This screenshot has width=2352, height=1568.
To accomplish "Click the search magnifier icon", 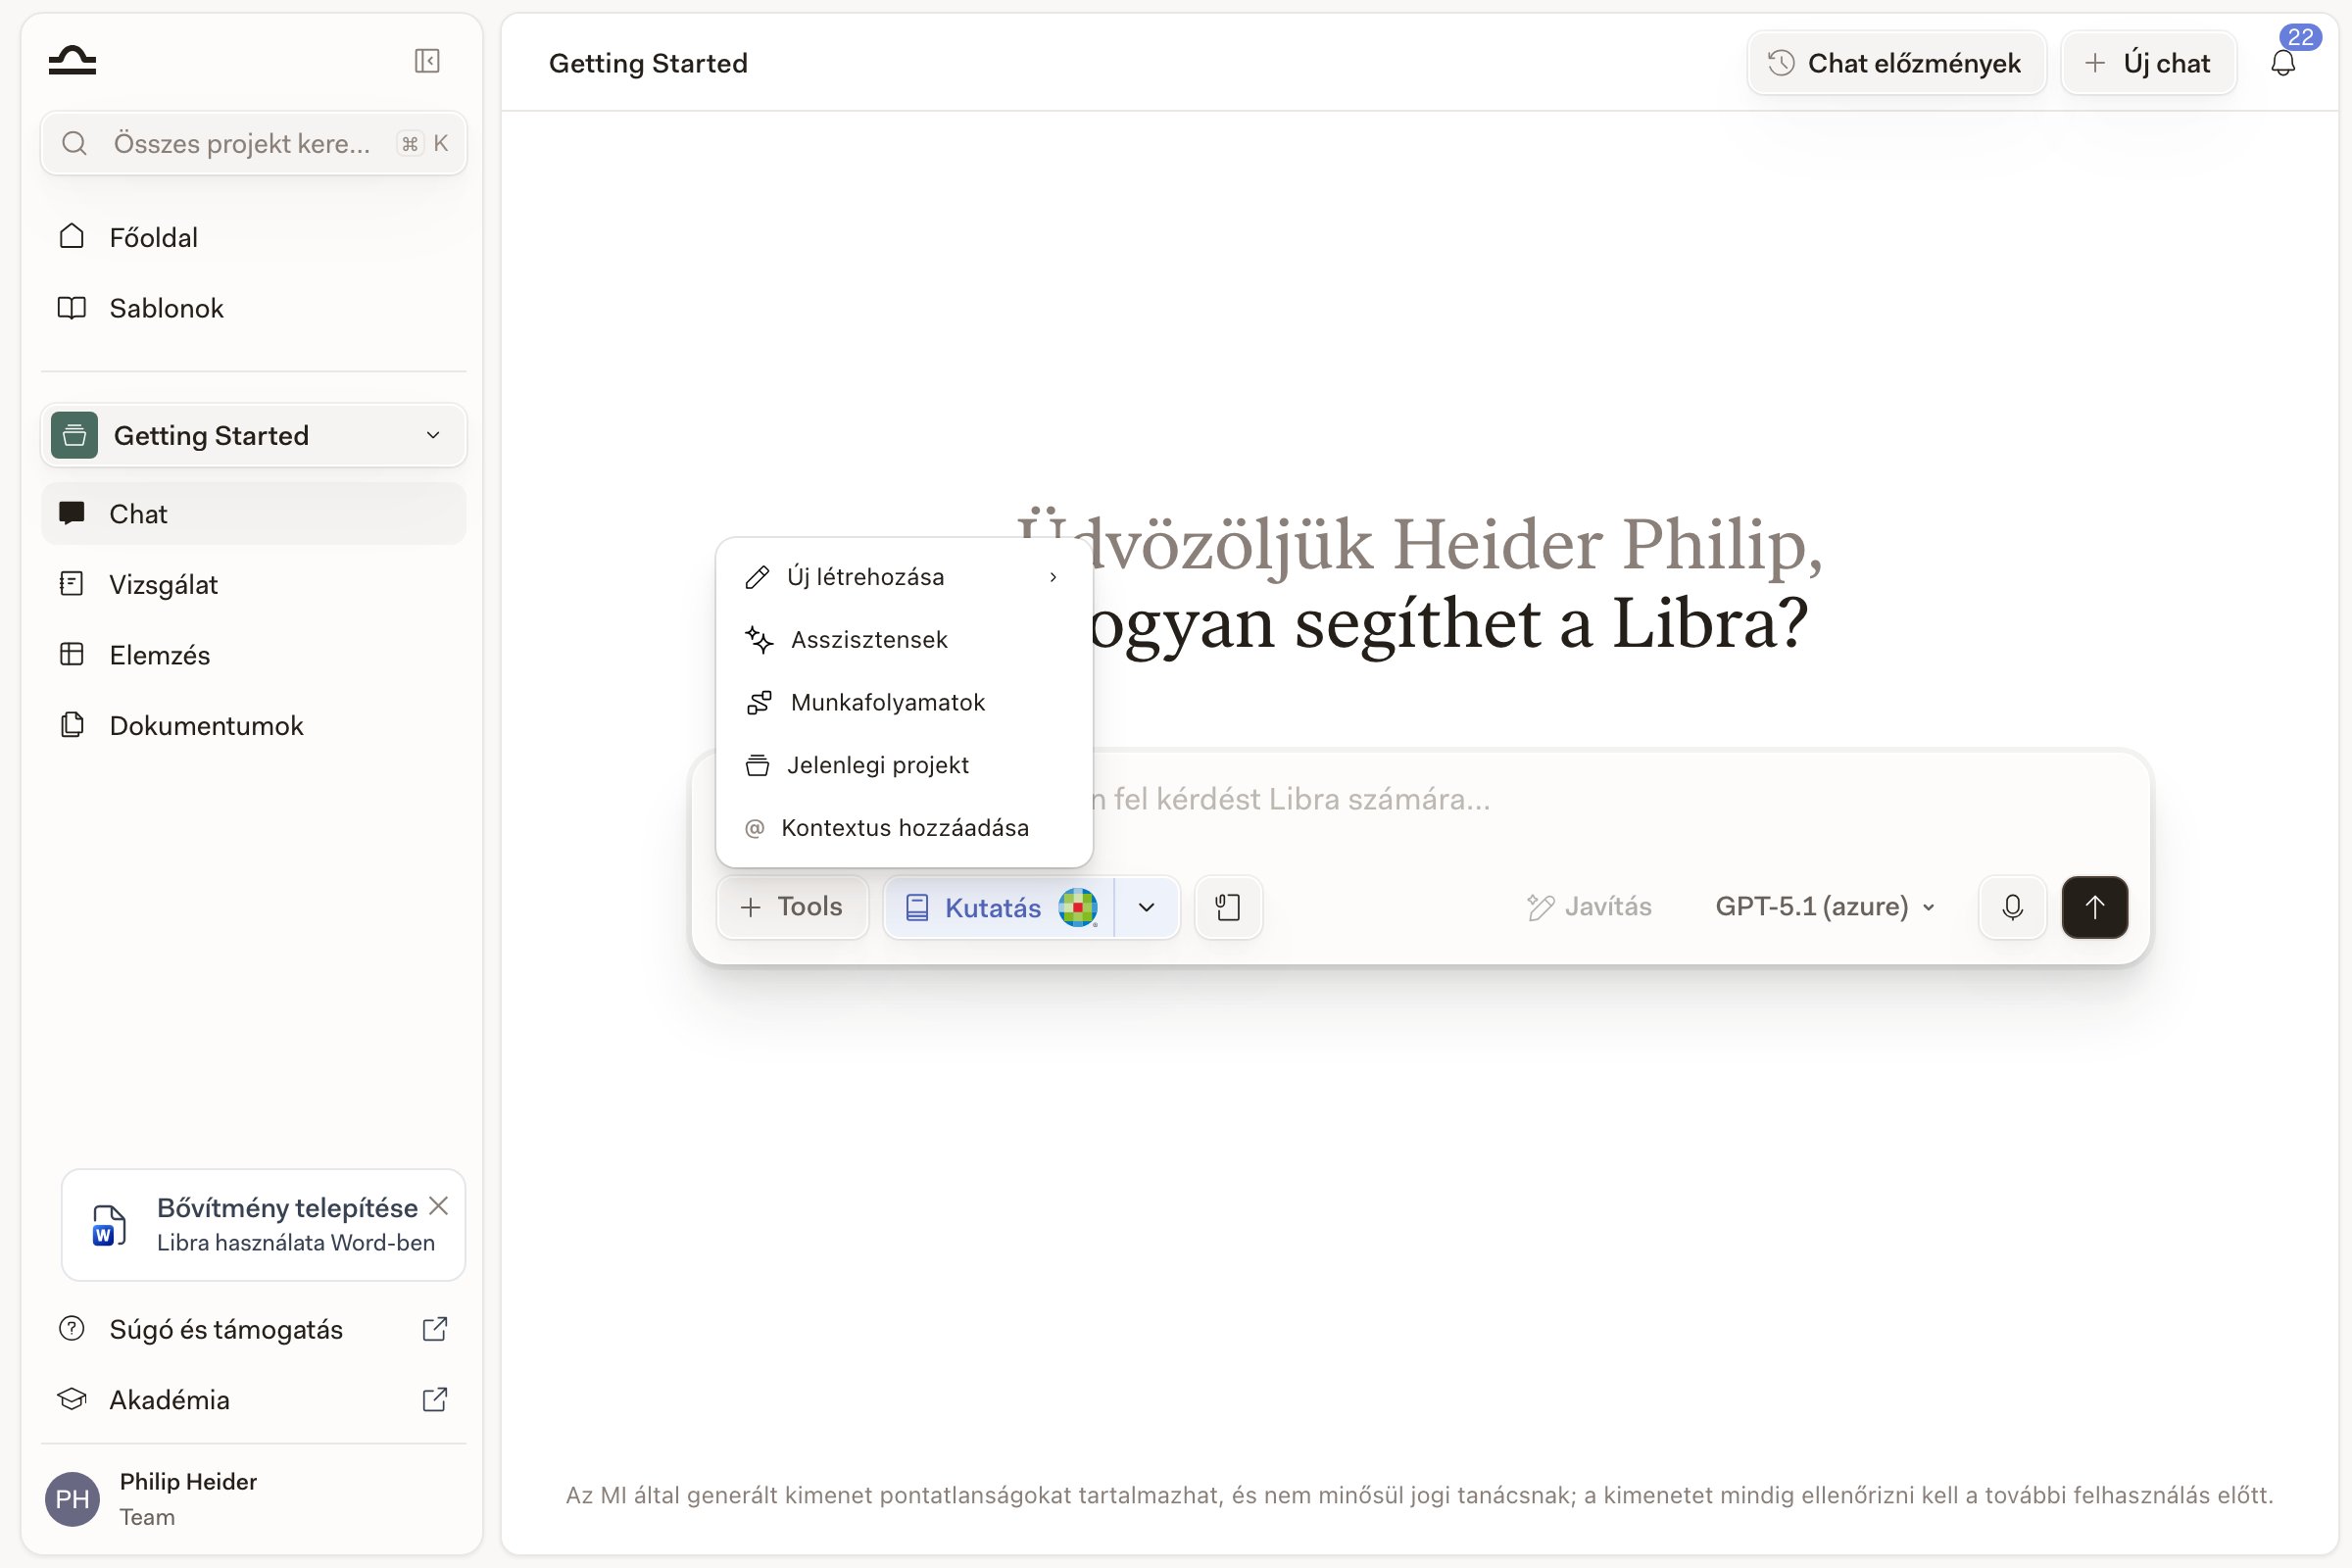I will [x=74, y=143].
